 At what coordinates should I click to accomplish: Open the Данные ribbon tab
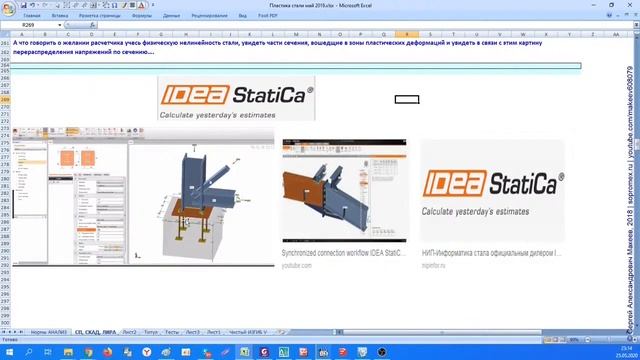click(171, 16)
